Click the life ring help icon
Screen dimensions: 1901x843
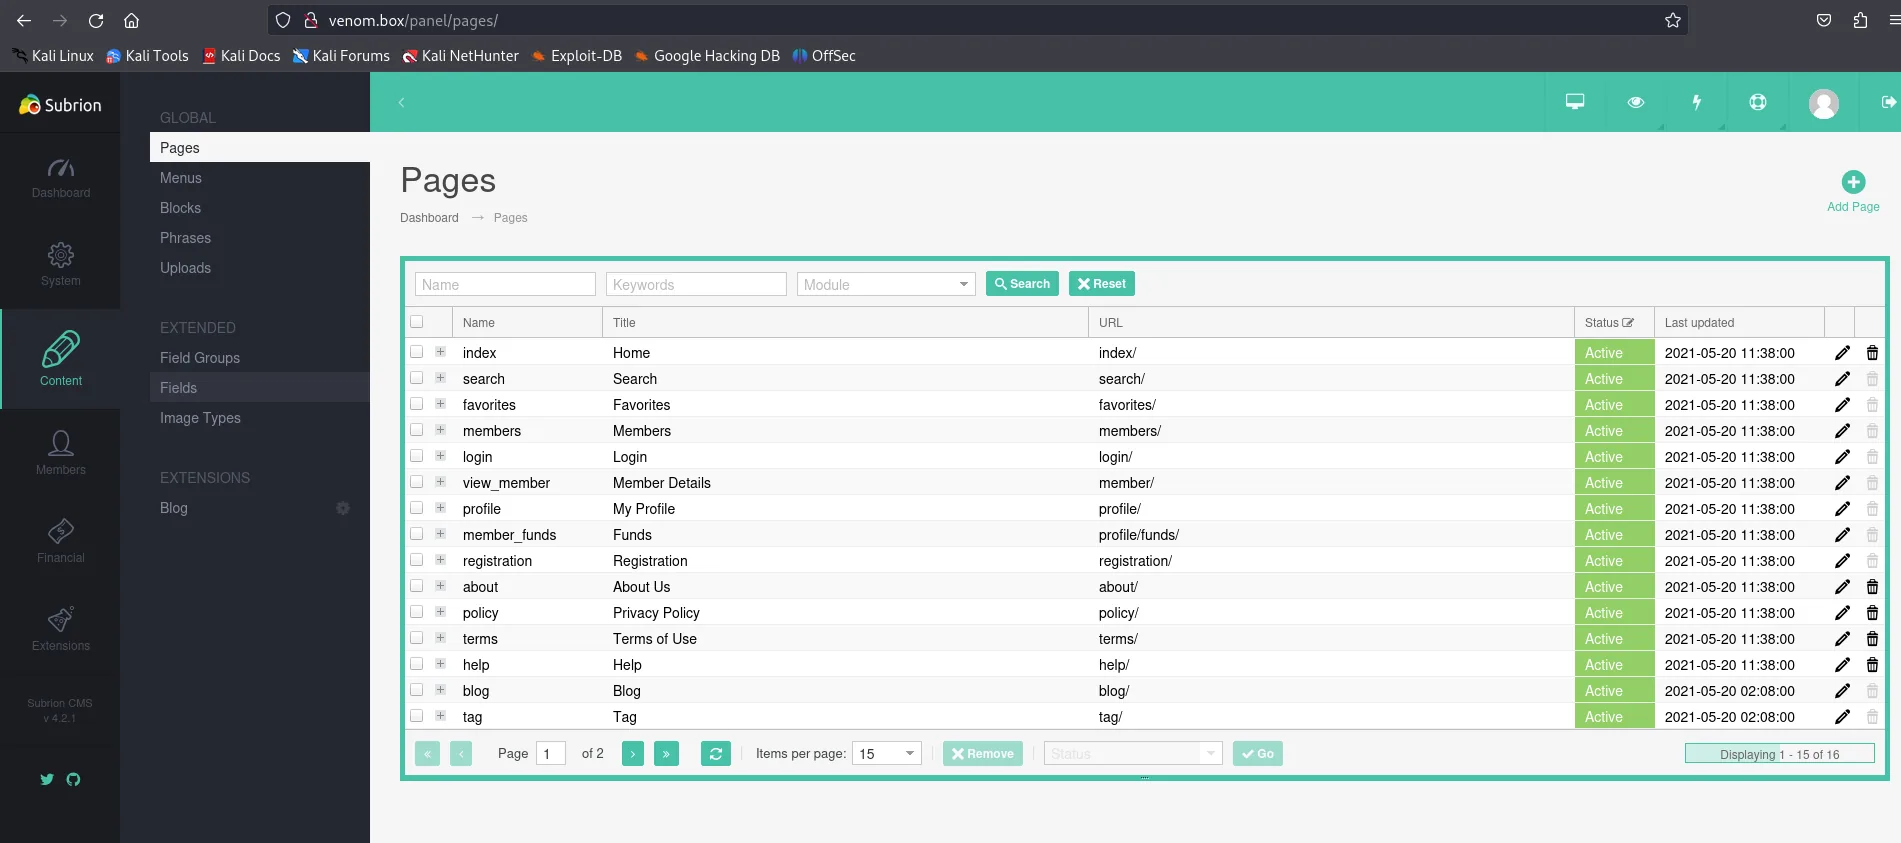click(x=1758, y=102)
